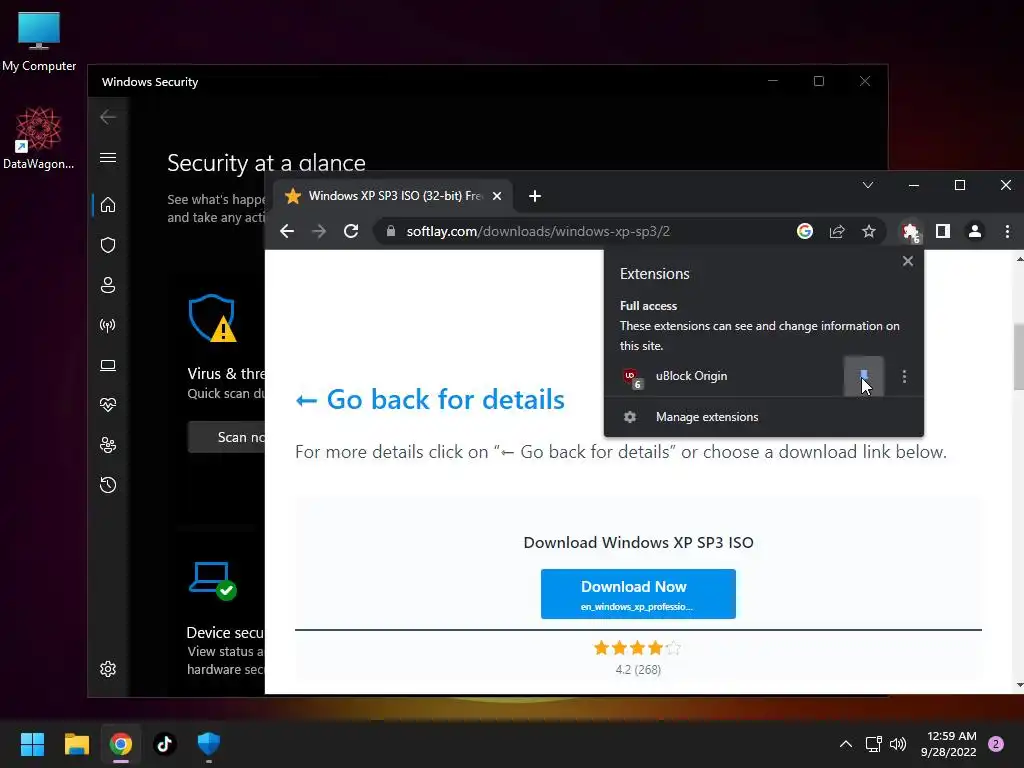The image size is (1024, 768).
Task: View site information lock icon
Action: tap(391, 231)
